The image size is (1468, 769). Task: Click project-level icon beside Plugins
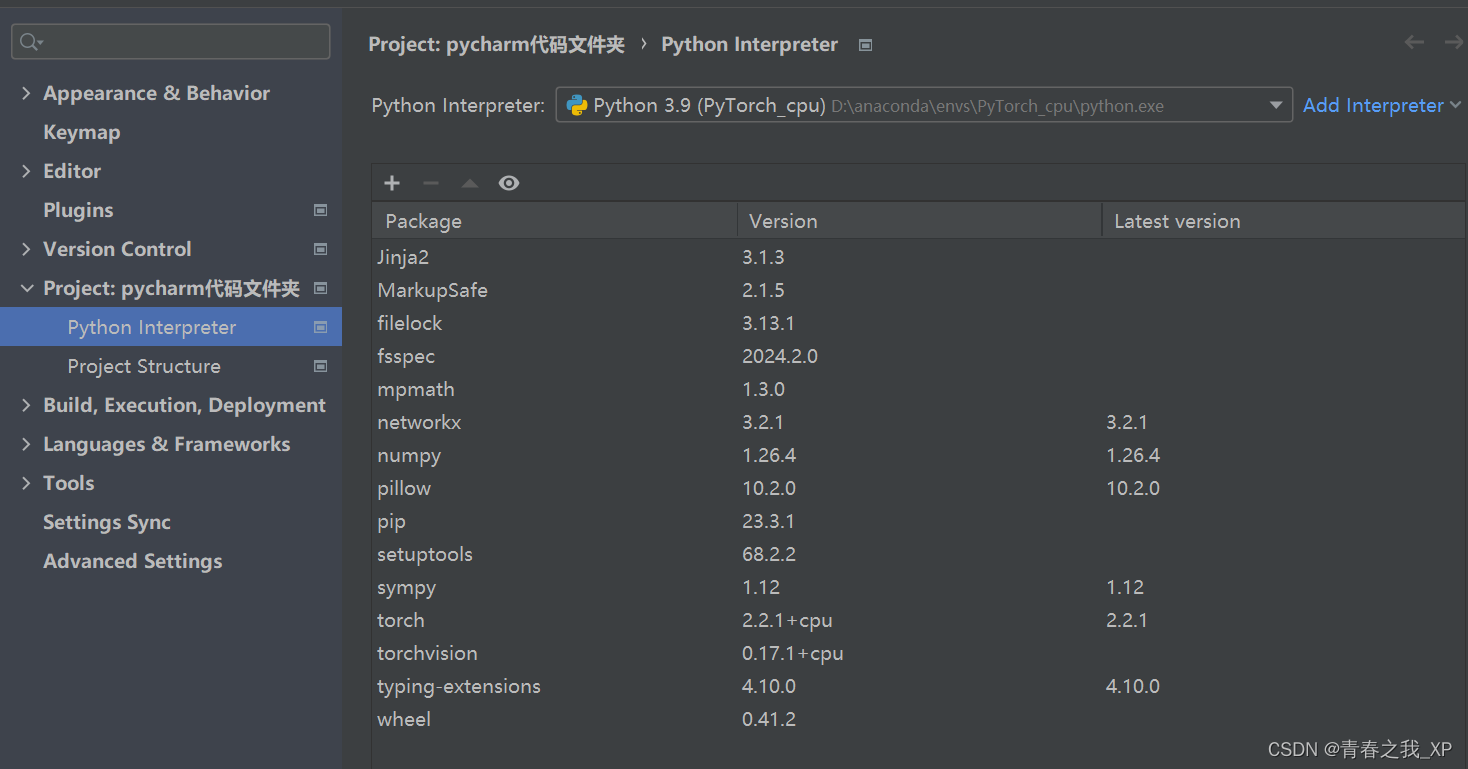(x=321, y=210)
